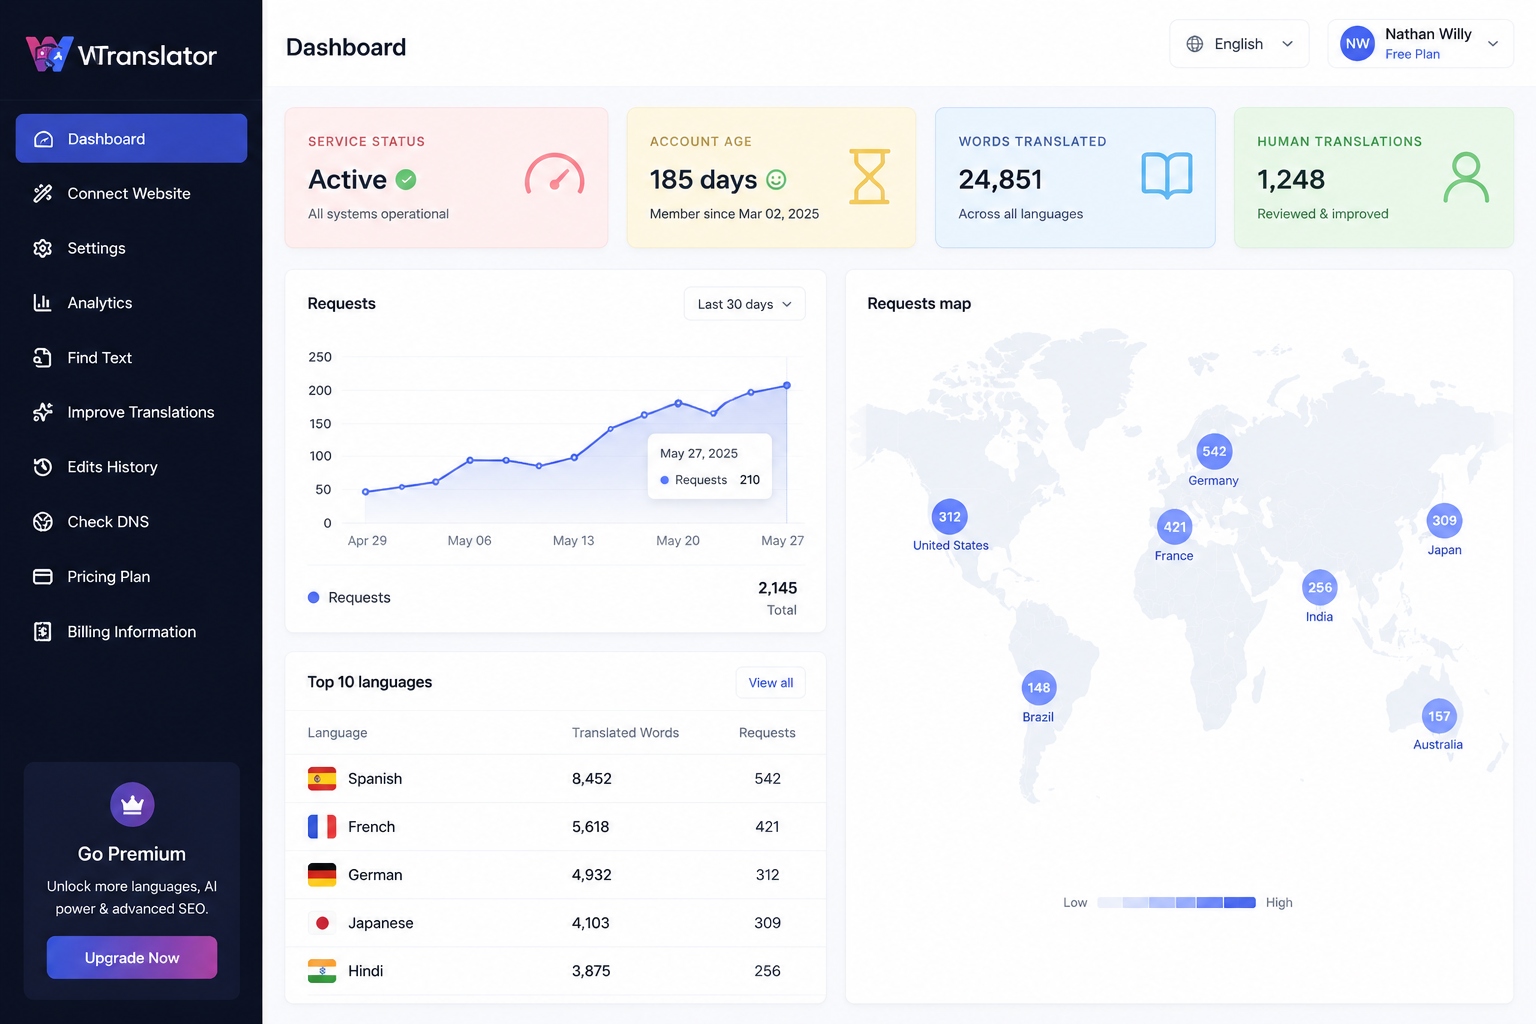Open Dashboard in the sidebar
Screen dimensions: 1536x1024
tap(131, 138)
